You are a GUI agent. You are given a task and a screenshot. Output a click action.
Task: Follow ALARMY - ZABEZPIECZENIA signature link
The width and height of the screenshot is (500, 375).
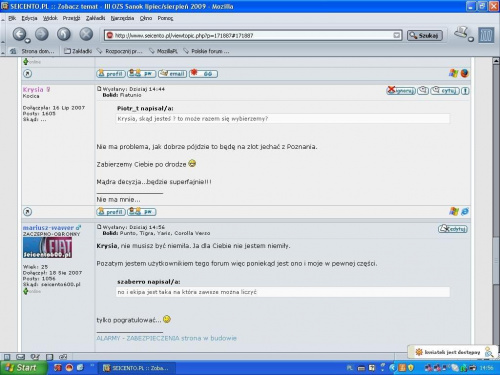pyautogui.click(x=166, y=338)
